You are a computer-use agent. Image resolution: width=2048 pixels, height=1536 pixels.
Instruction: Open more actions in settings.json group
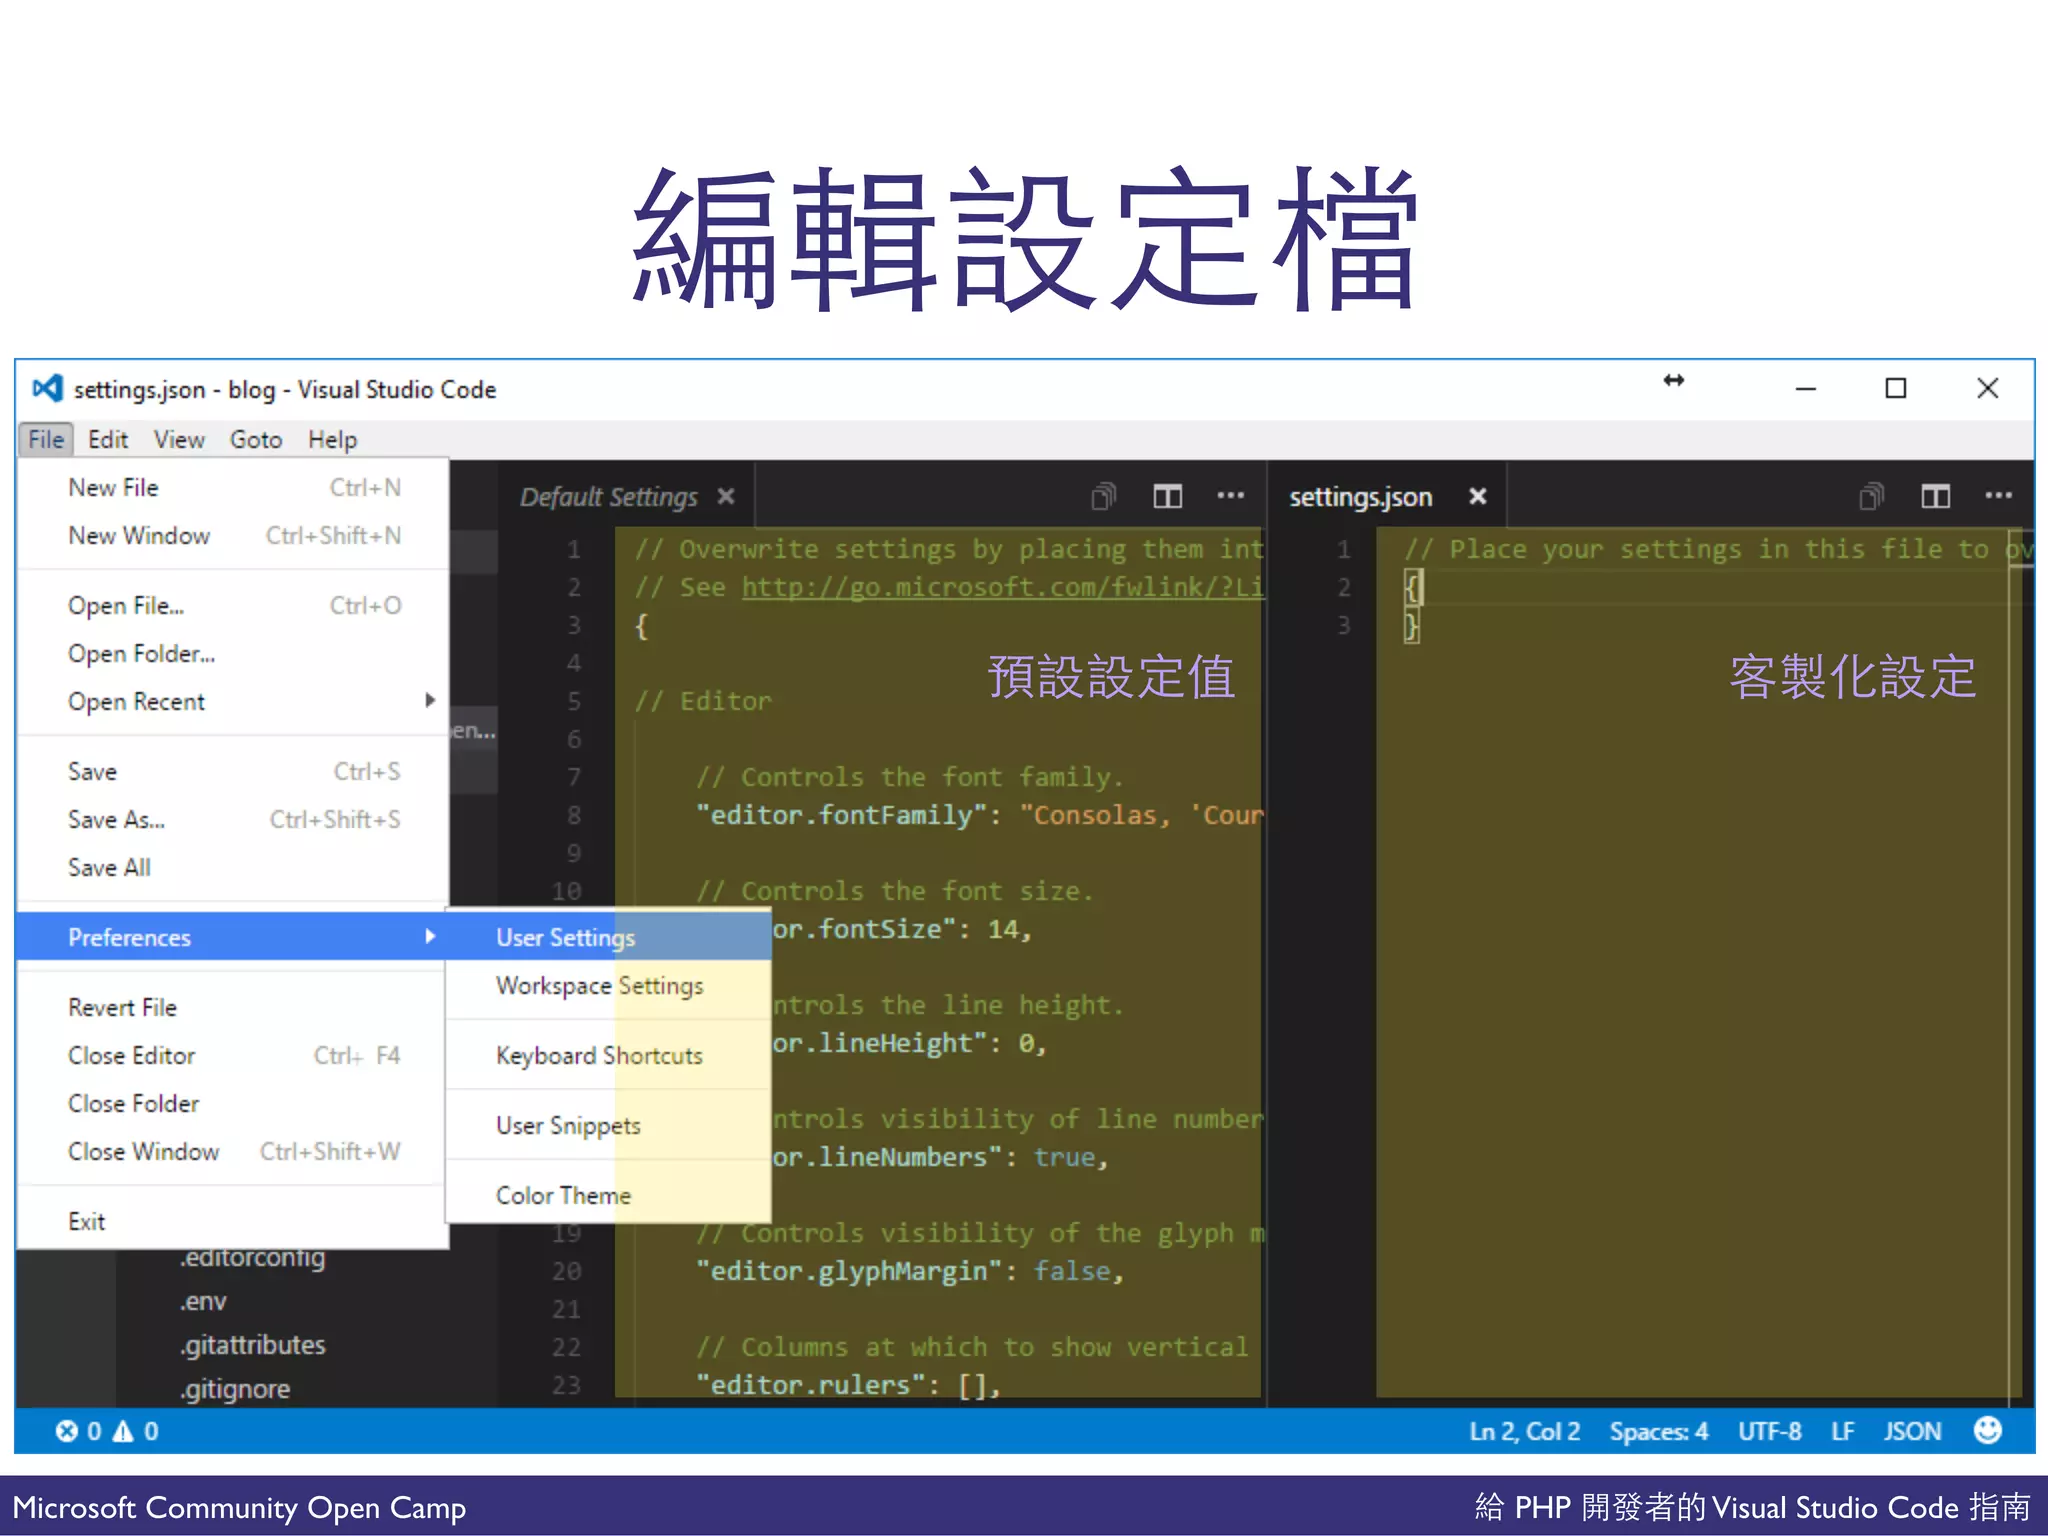[1998, 495]
